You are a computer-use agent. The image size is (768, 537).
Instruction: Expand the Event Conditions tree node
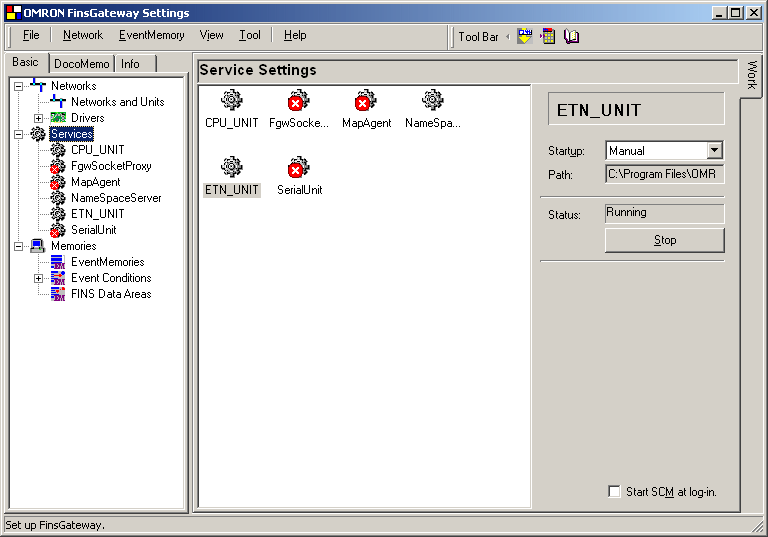click(x=38, y=278)
